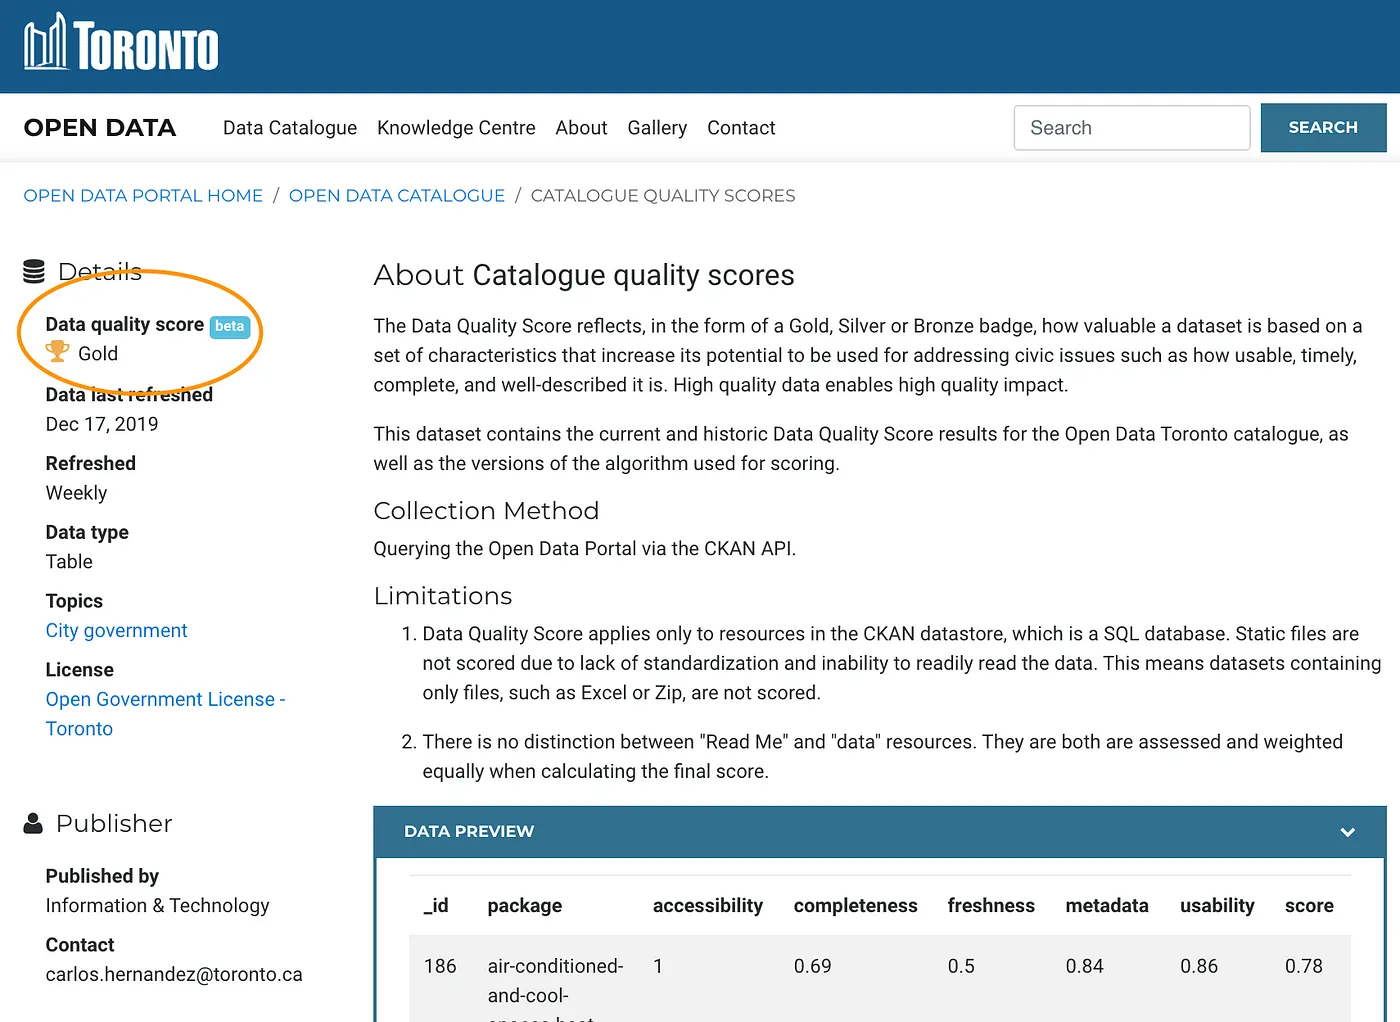Navigate to the Contact page

pos(741,128)
